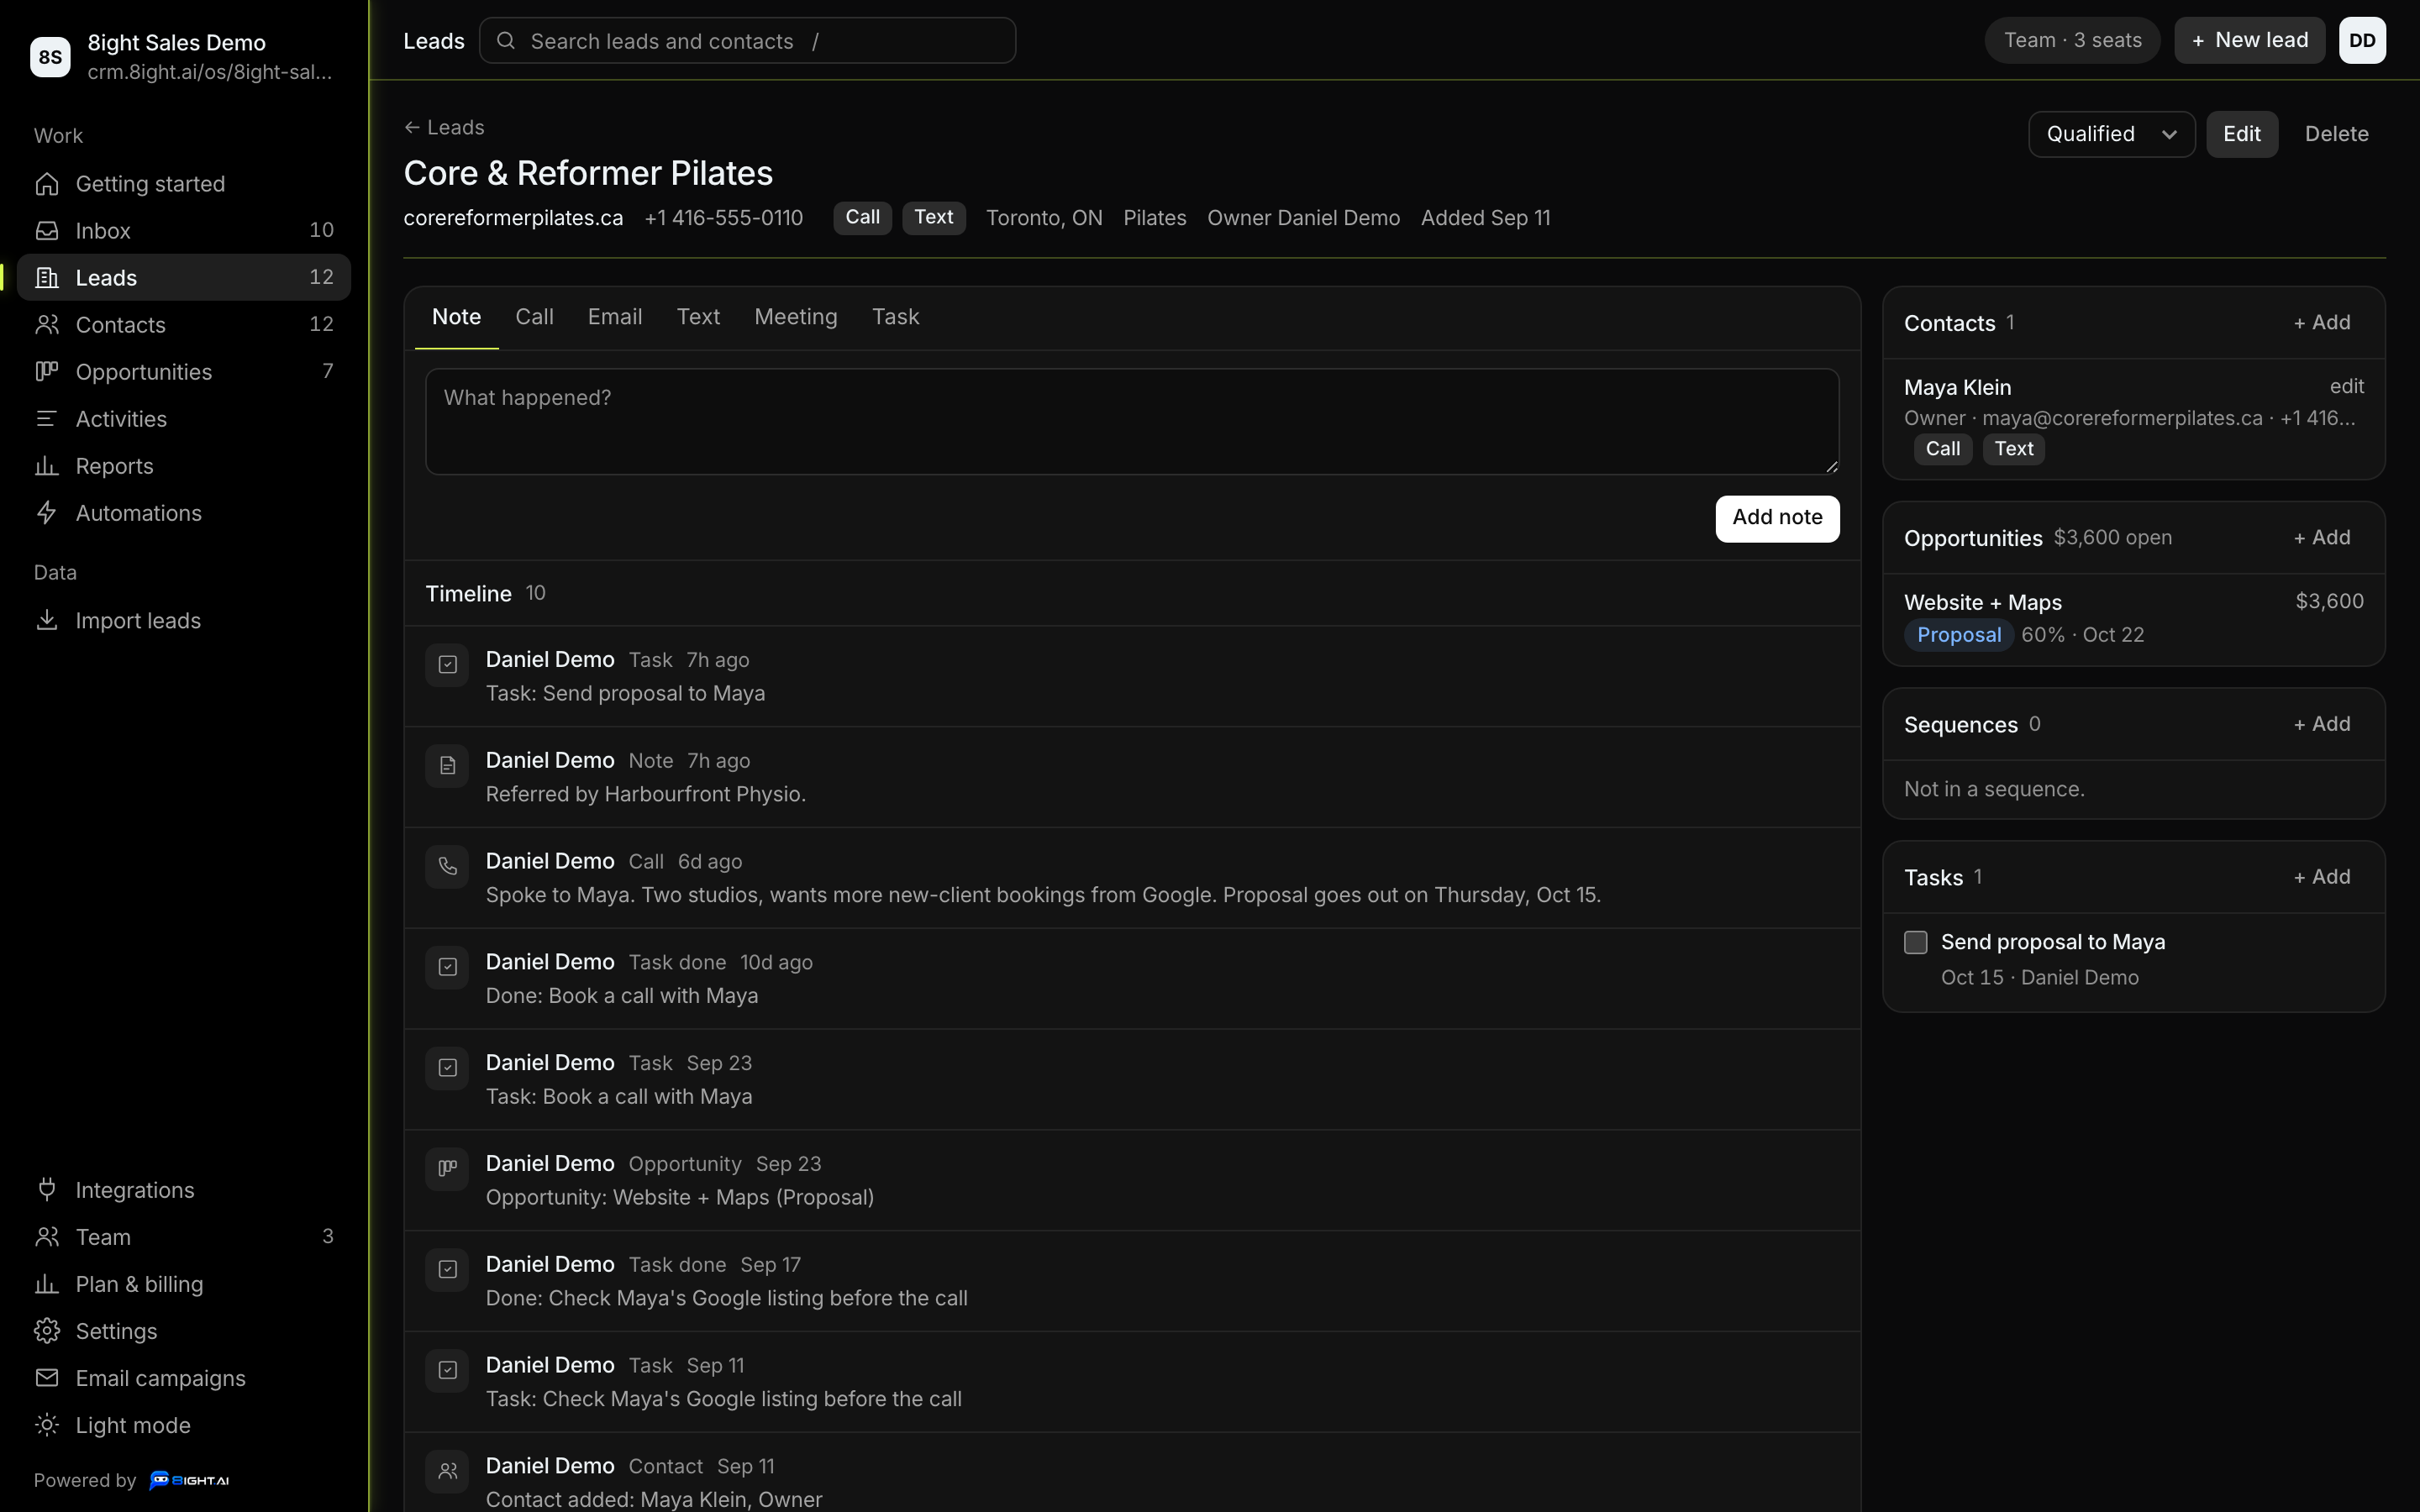Image resolution: width=2420 pixels, height=1512 pixels.
Task: Switch to the Call tab
Action: tap(534, 317)
